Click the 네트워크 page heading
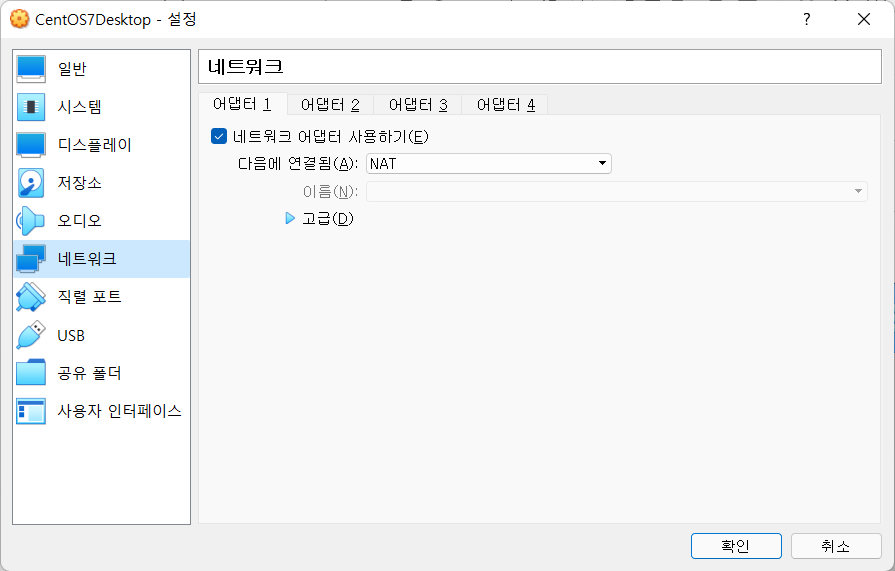Screen dimensions: 895x571 pos(245,67)
